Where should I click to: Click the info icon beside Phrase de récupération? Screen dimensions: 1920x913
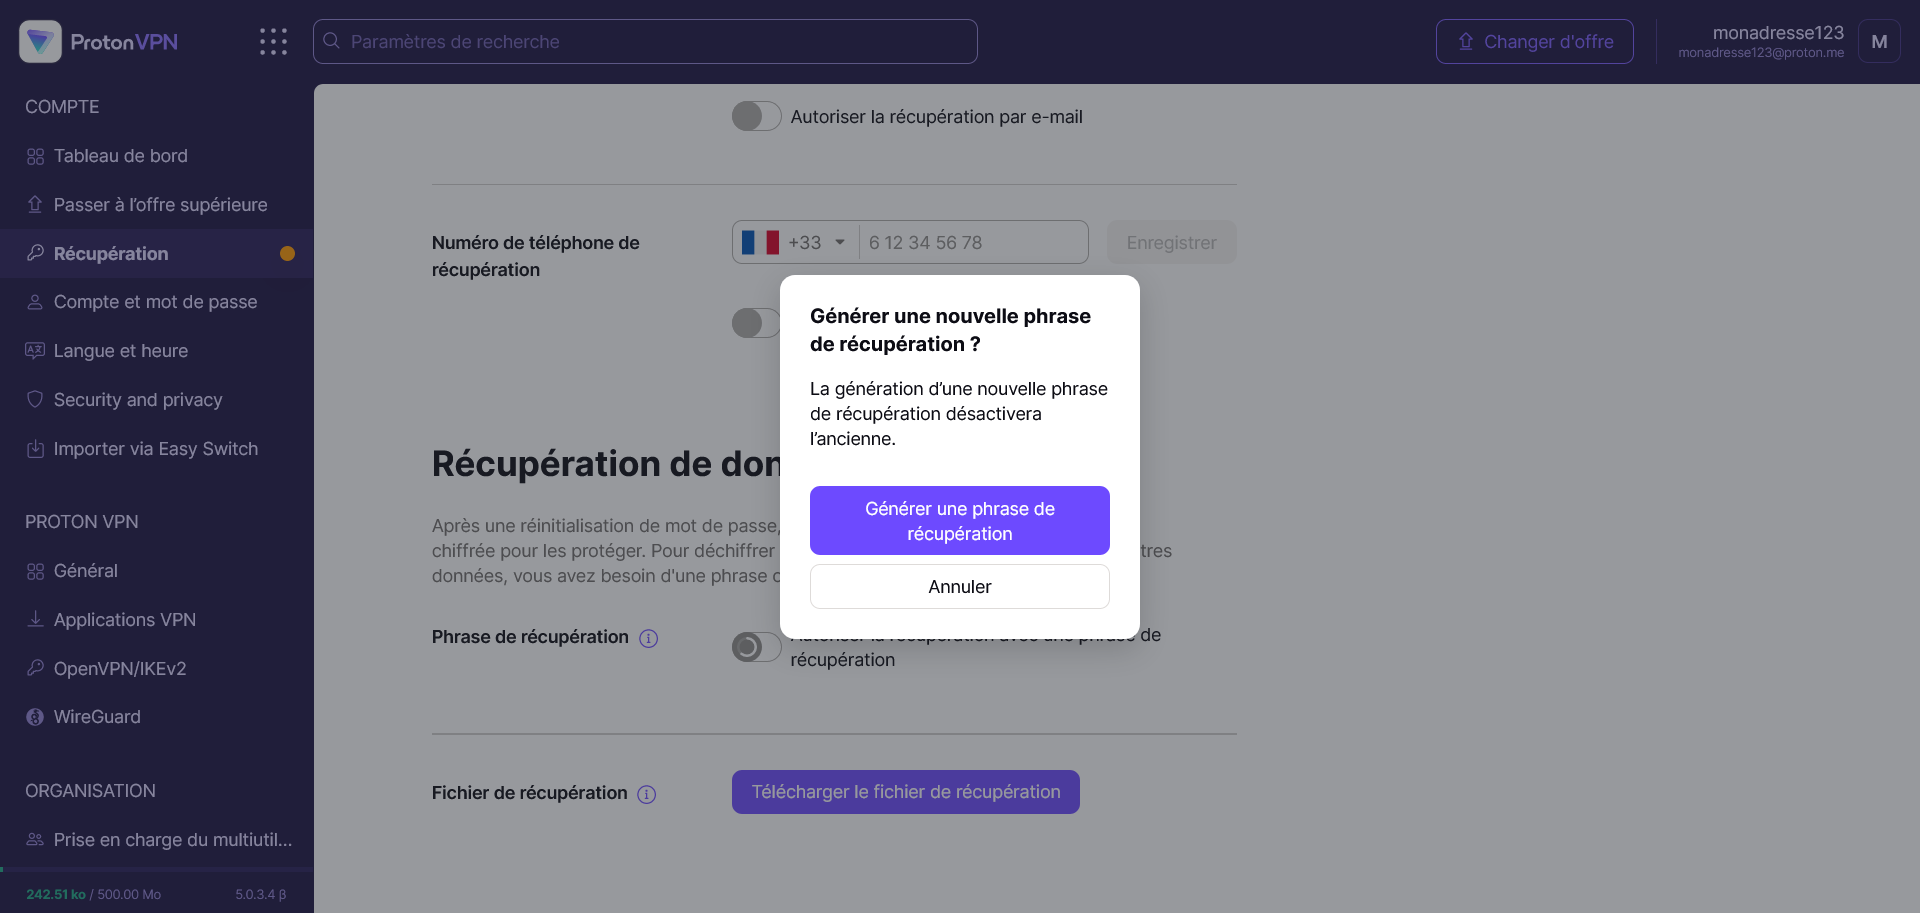coord(649,638)
